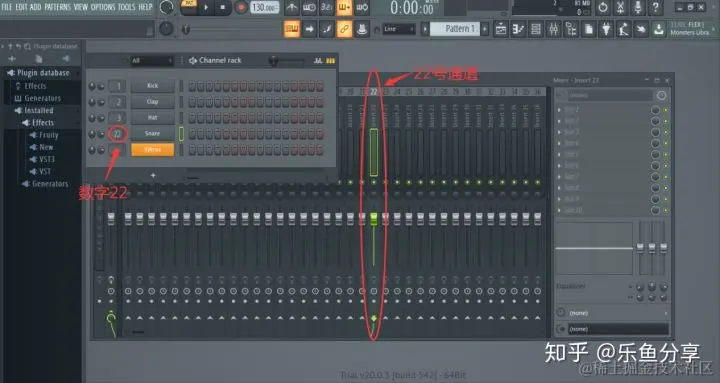Click the one-click audio recording microphone icon
Screen dimensions: 720x383
[x=638, y=7]
